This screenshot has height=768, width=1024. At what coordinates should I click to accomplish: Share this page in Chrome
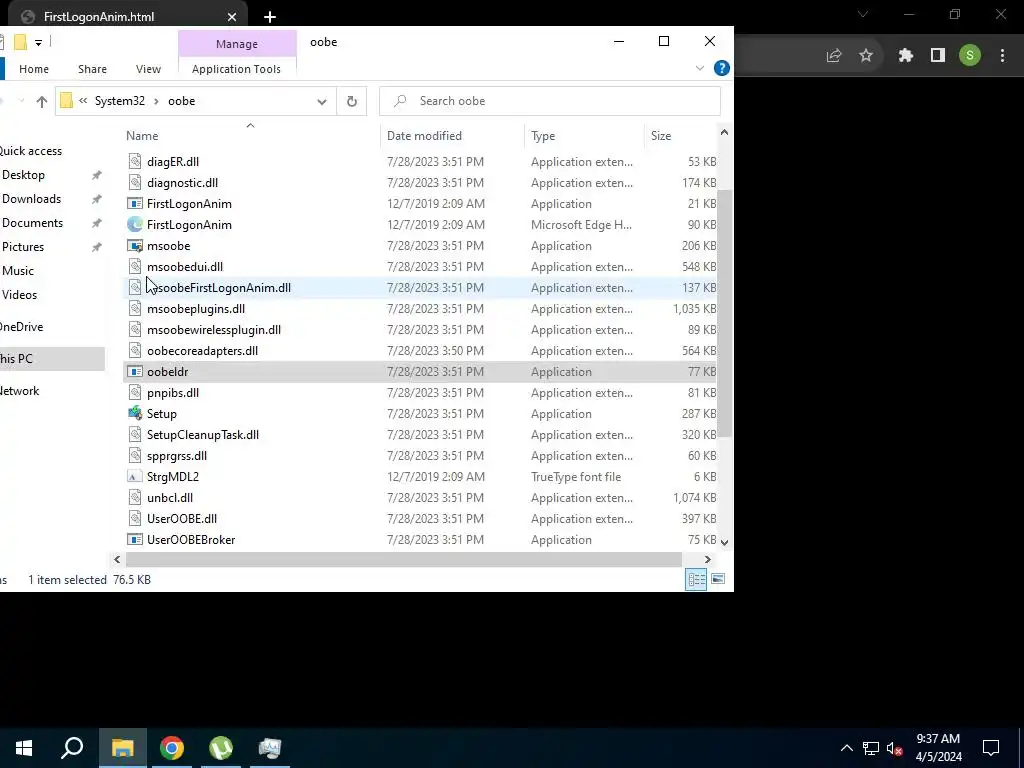pyautogui.click(x=833, y=56)
